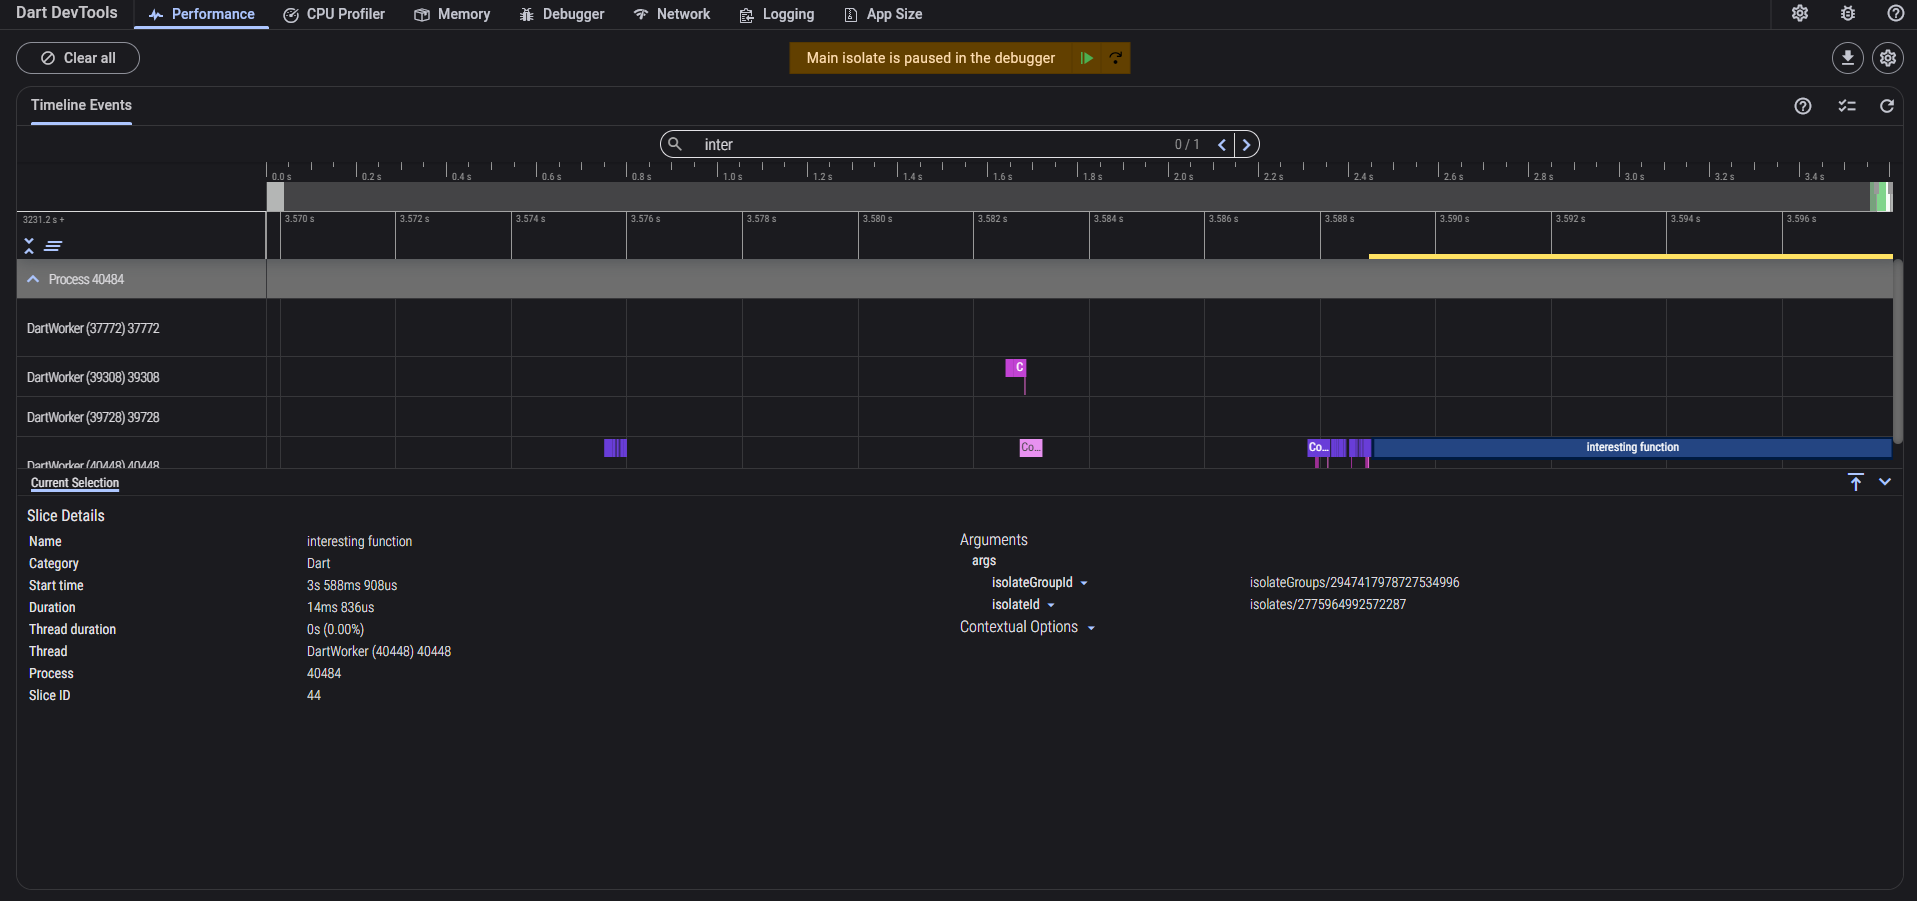Go to next search match
Screen dimensions: 1917x901
coord(1247,145)
